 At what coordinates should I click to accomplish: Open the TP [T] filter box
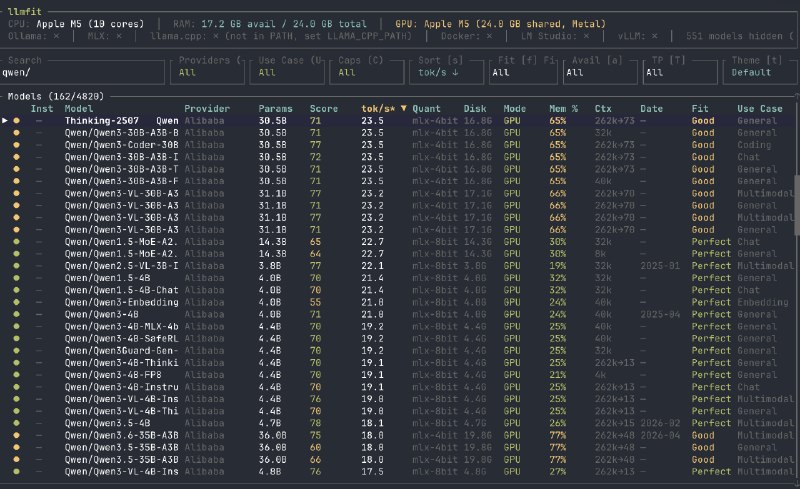click(679, 72)
